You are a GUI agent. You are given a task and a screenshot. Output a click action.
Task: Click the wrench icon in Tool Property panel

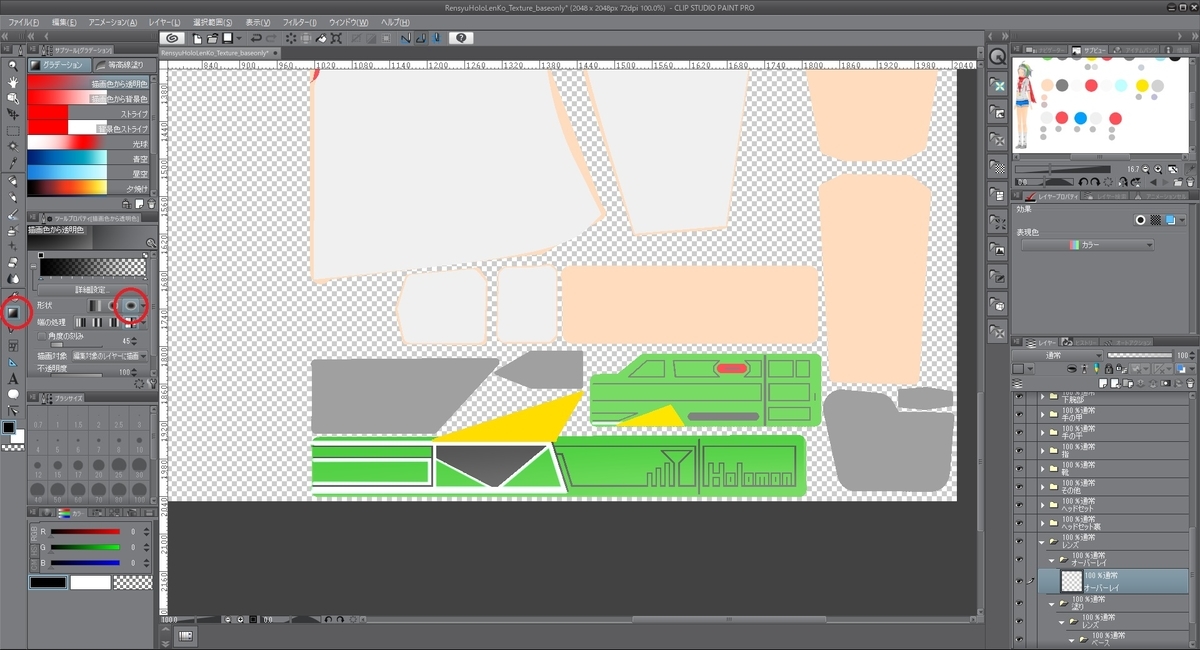pyautogui.click(x=150, y=383)
